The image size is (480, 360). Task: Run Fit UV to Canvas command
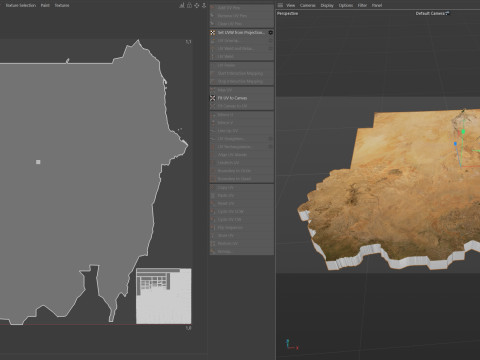(242, 98)
